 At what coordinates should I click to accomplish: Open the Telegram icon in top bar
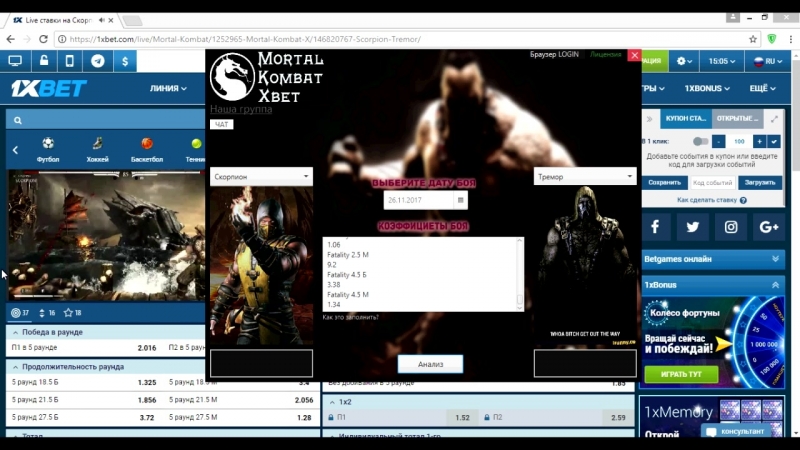97,61
